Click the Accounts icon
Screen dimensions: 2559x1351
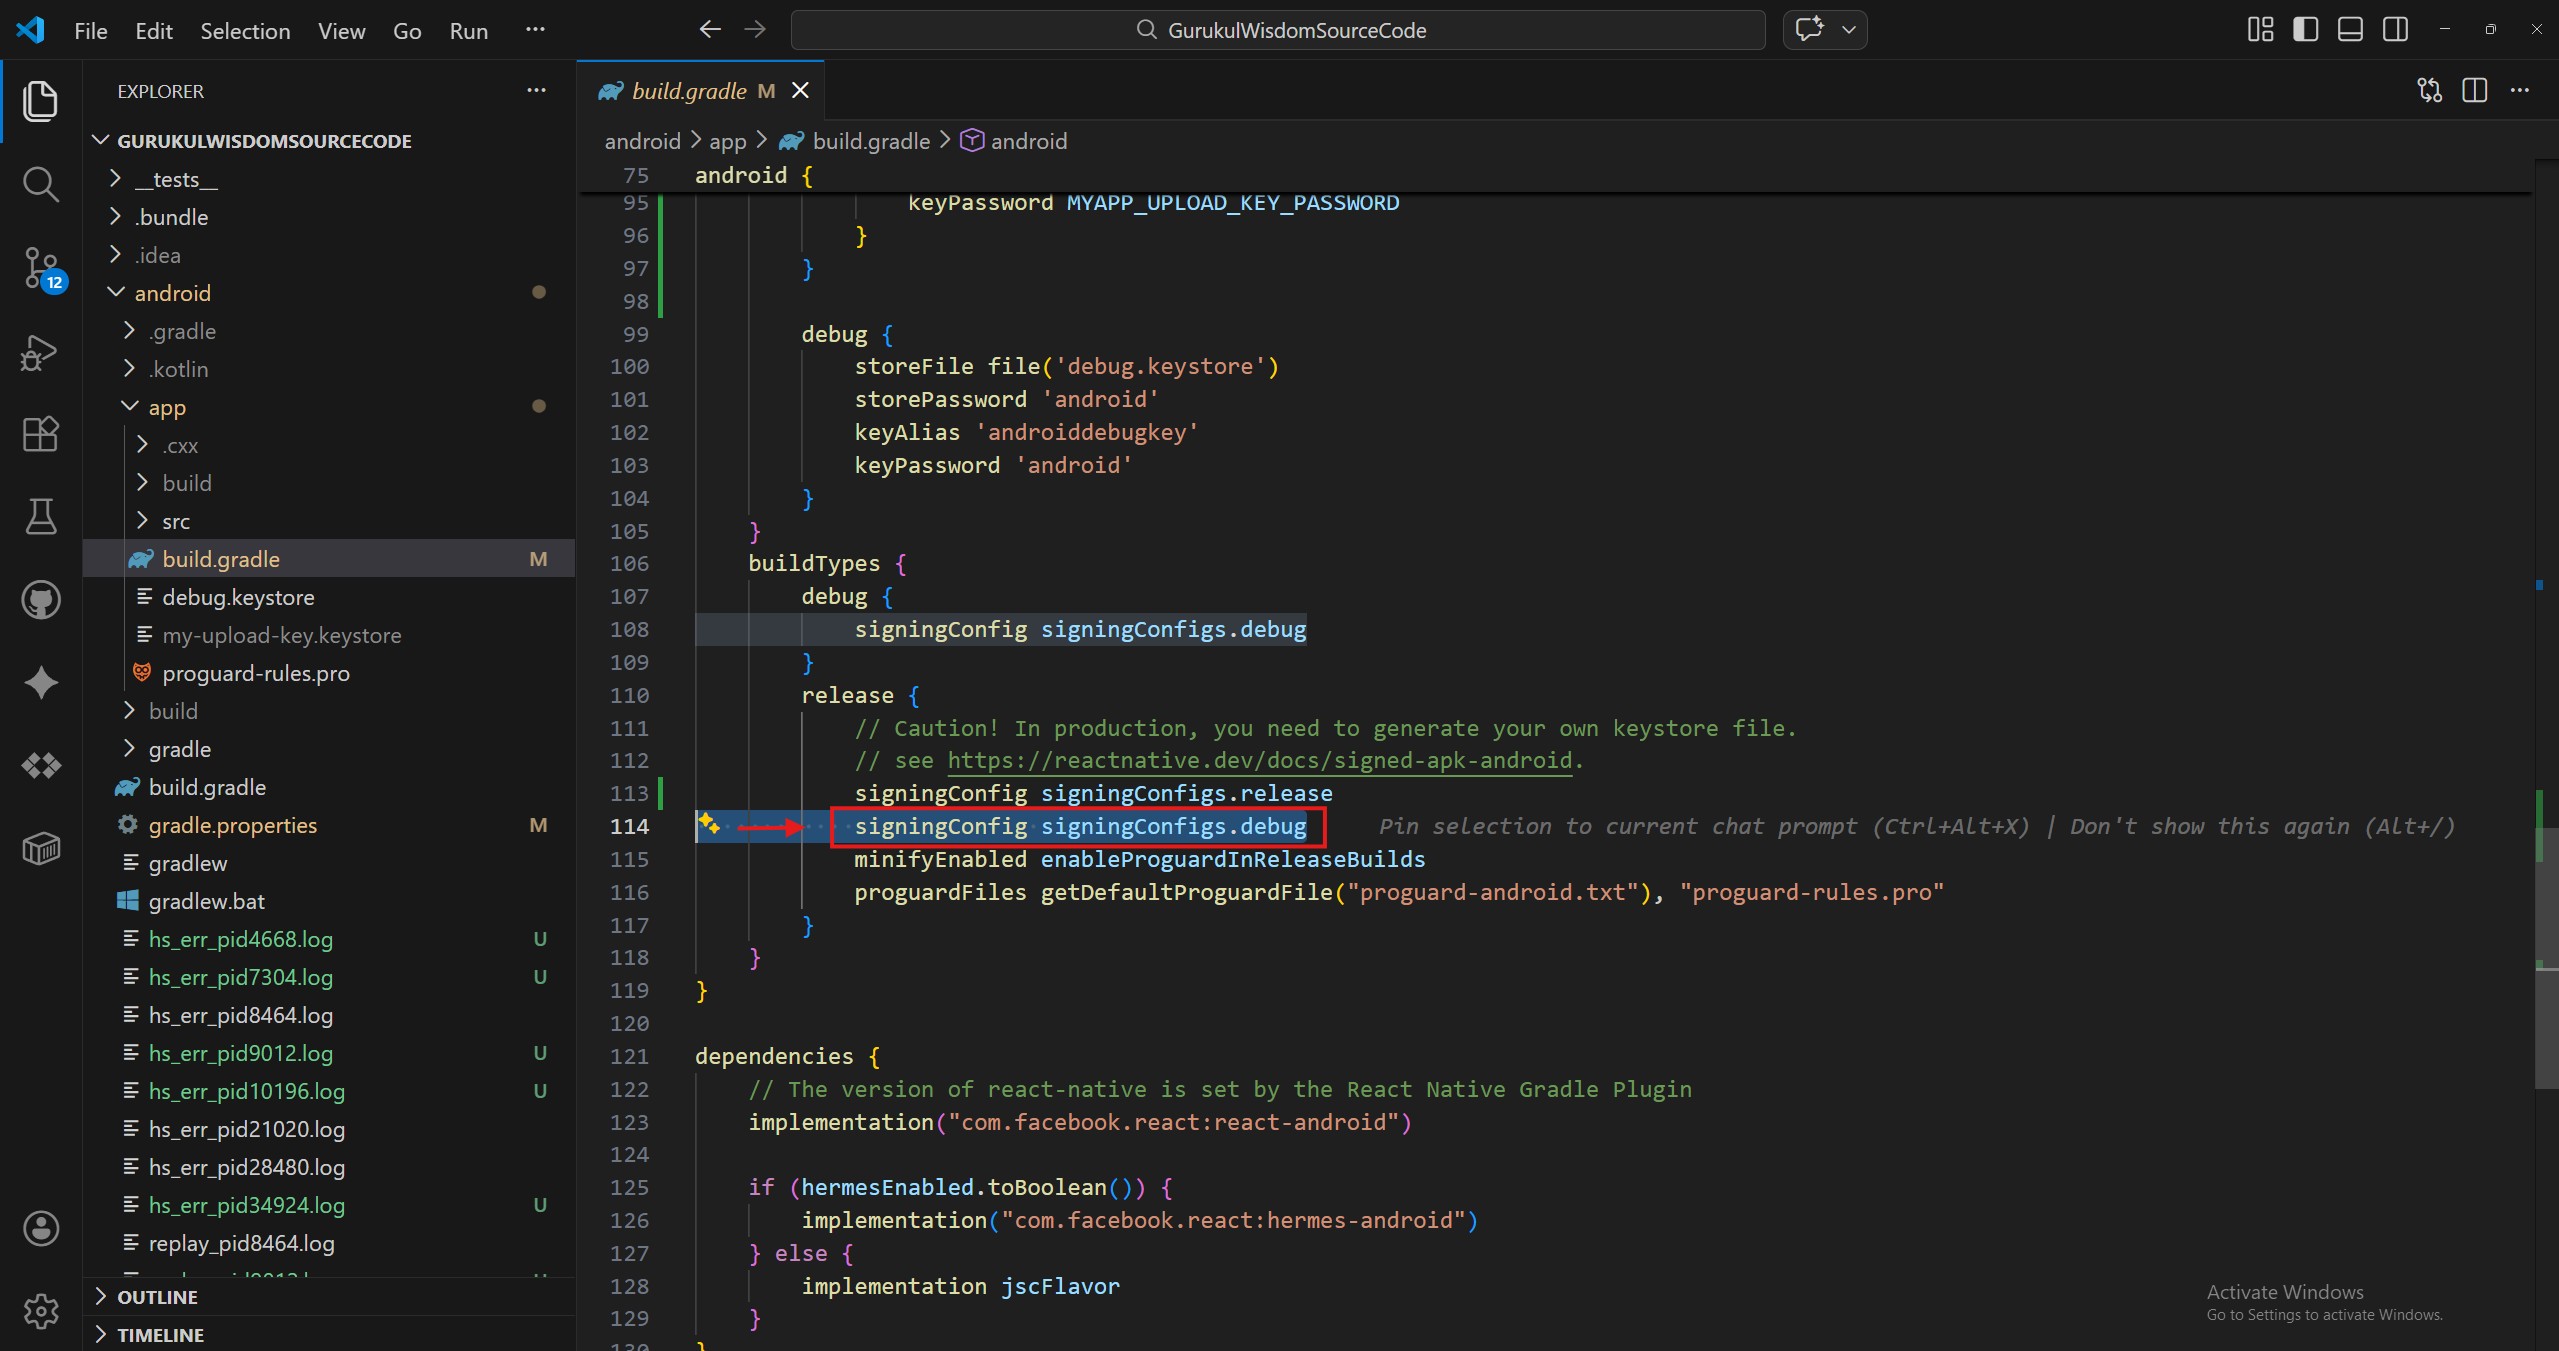point(40,1228)
